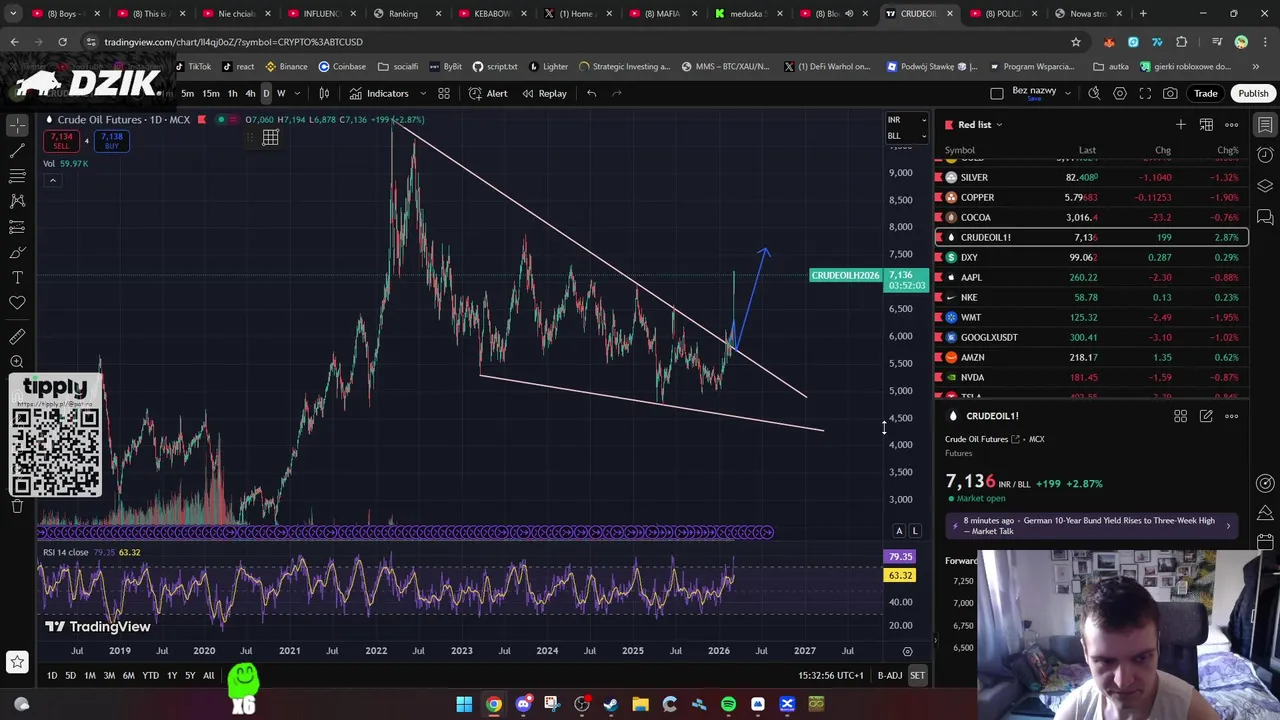This screenshot has height=720, width=1280.
Task: Open the indicator templates grid icon
Action: point(444,93)
